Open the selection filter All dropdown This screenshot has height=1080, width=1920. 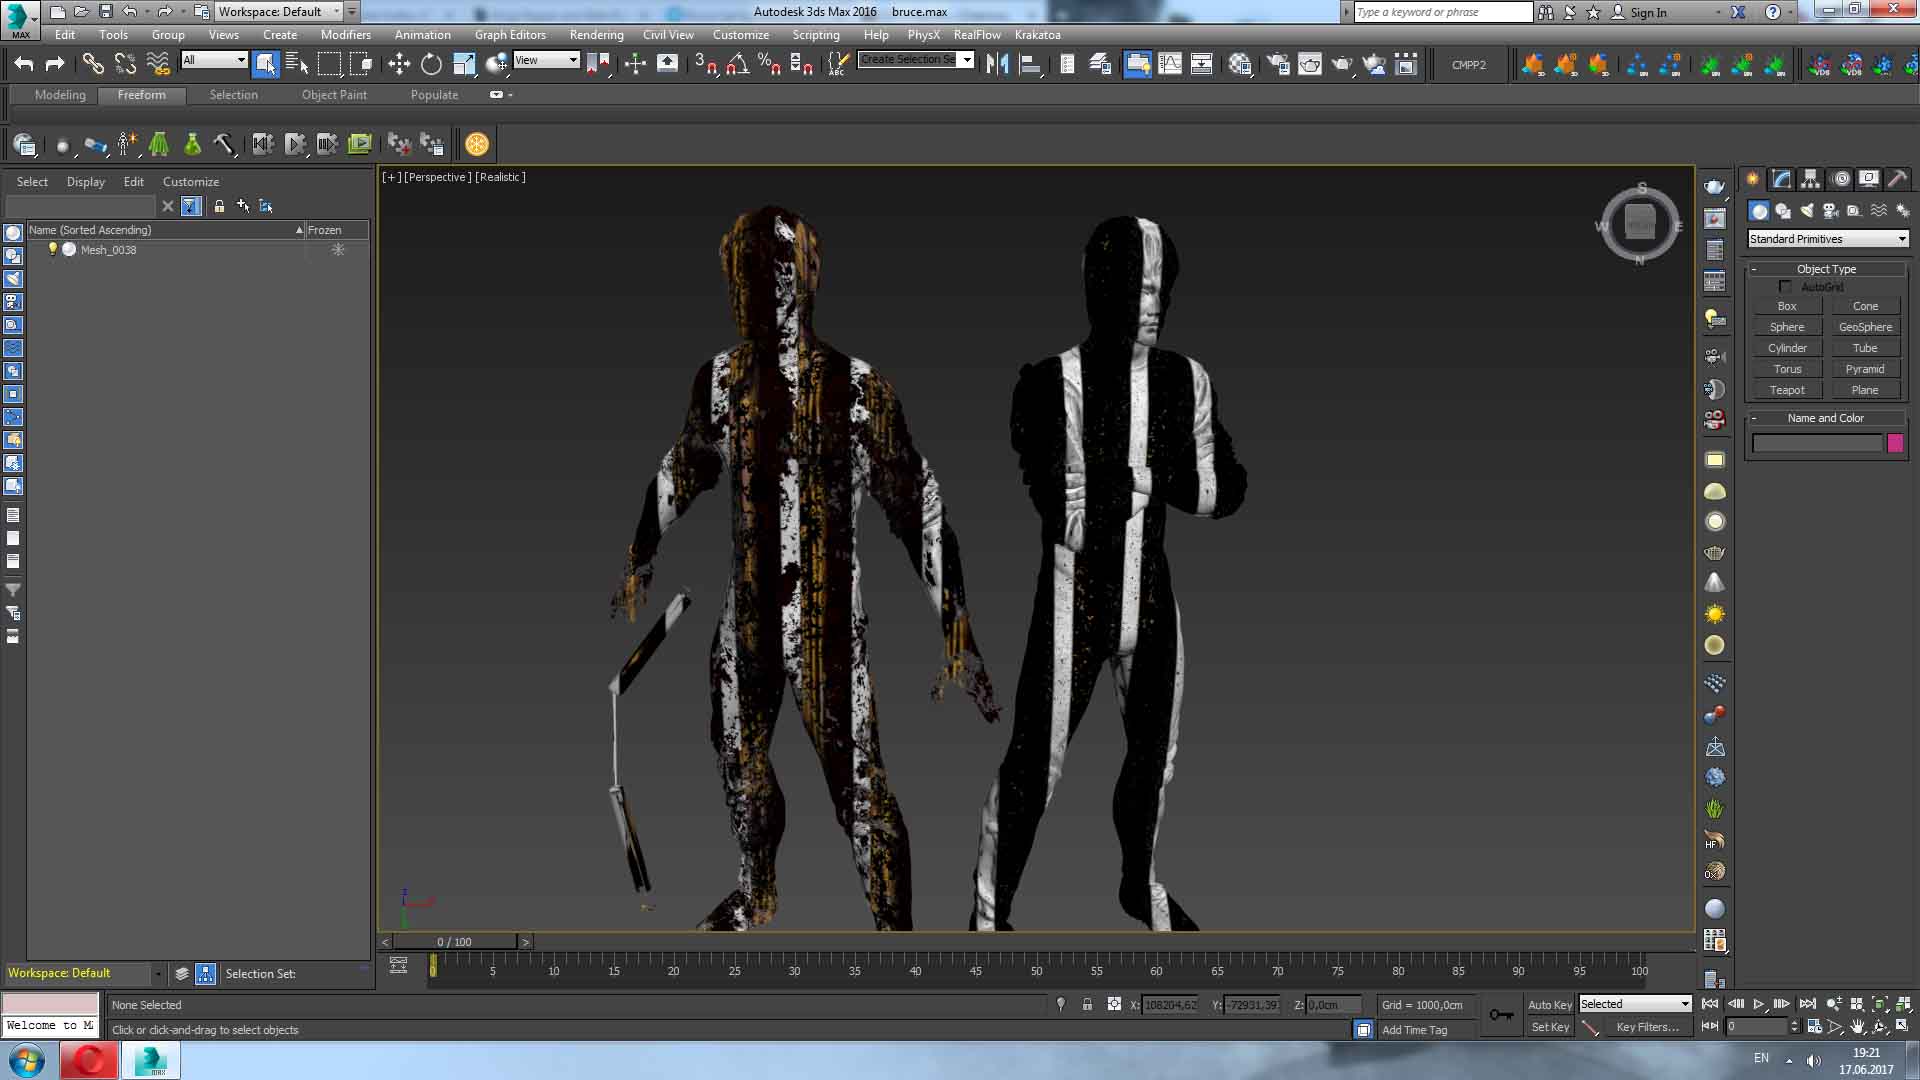pos(214,60)
